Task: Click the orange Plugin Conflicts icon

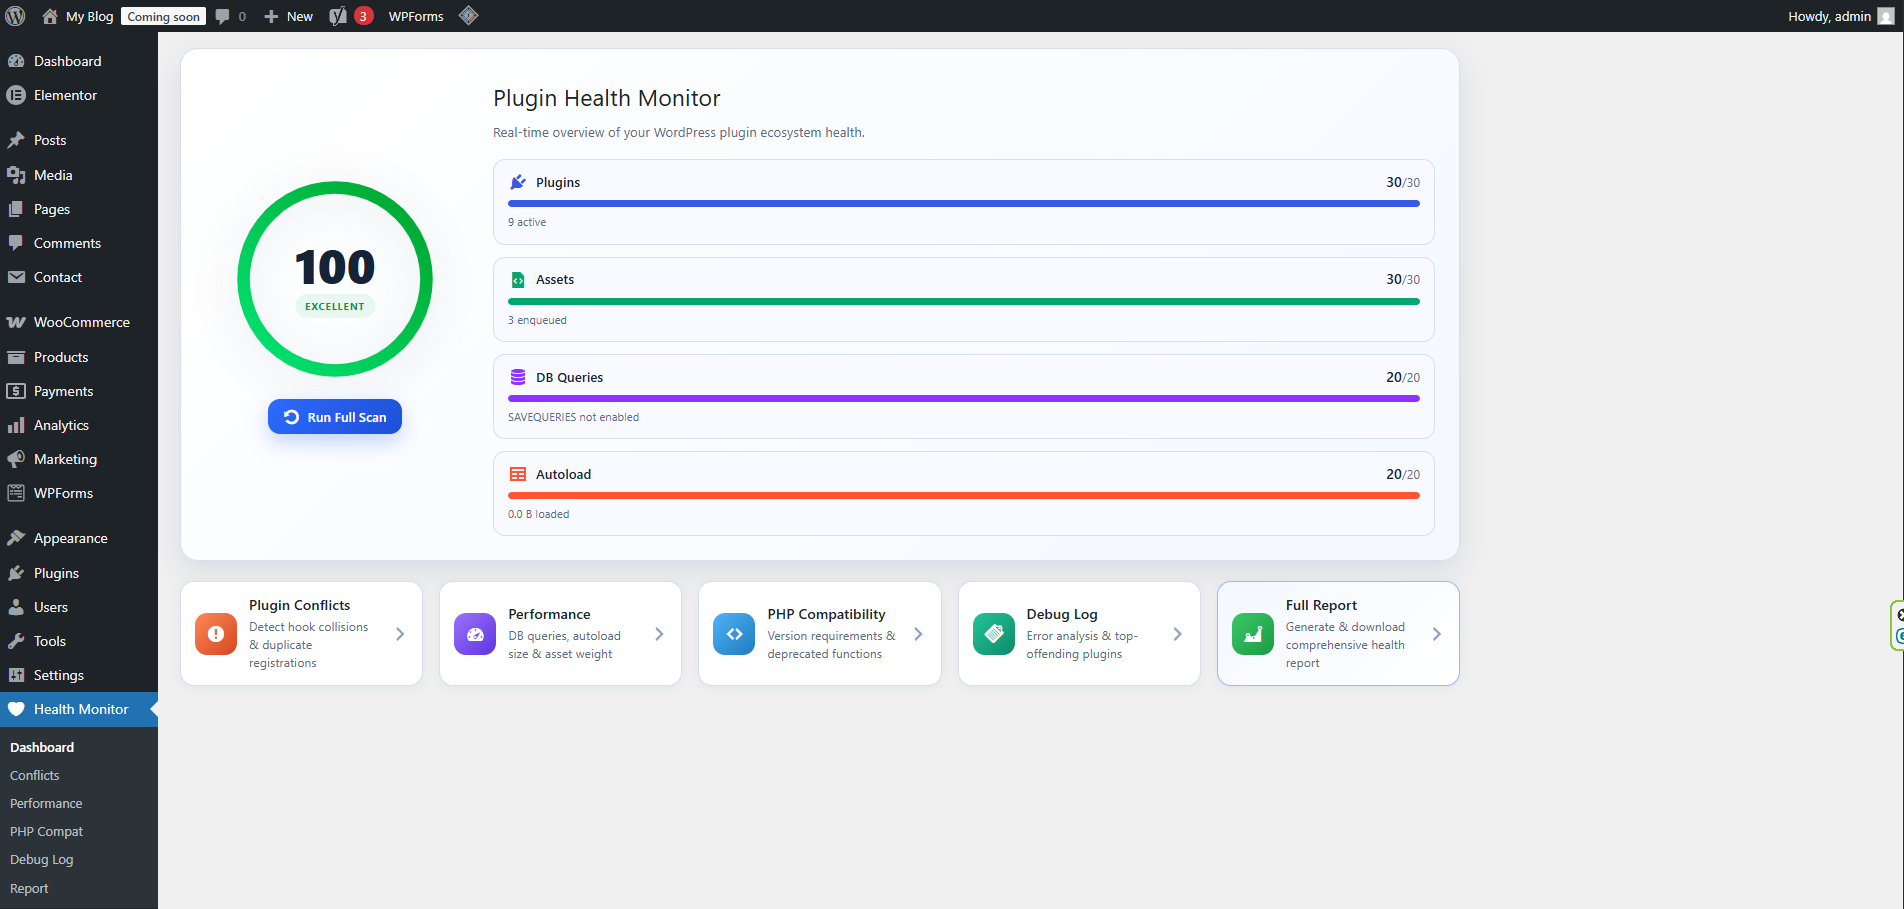Action: point(216,634)
